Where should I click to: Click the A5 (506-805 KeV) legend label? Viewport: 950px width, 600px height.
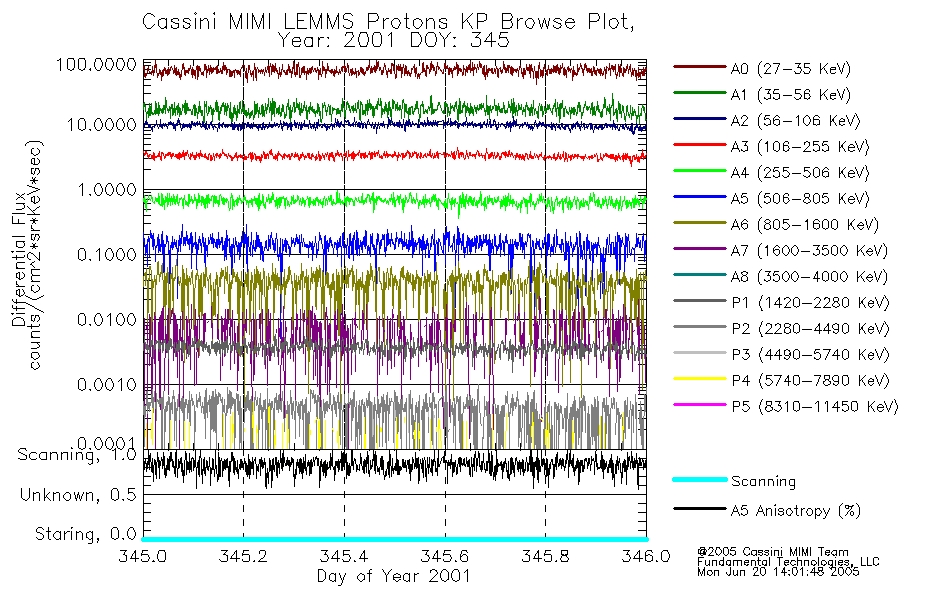pyautogui.click(x=800, y=199)
